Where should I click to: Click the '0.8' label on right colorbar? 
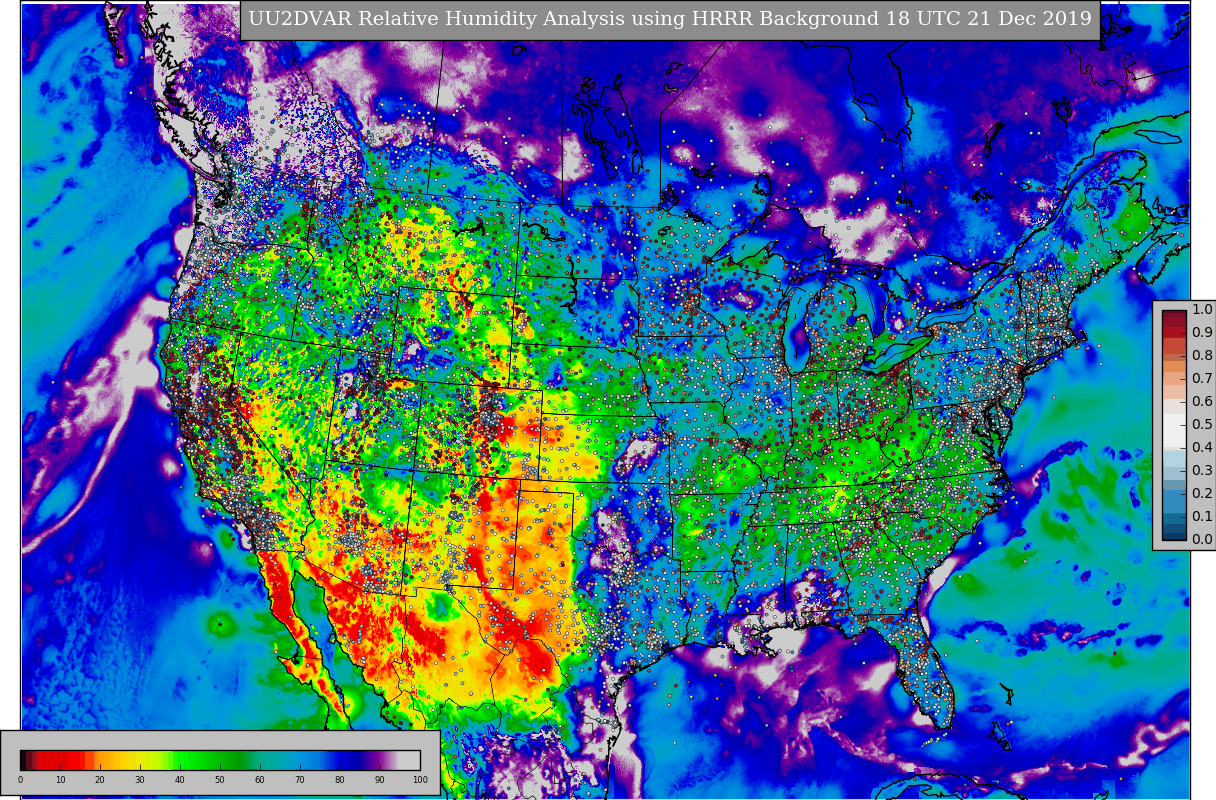click(x=1202, y=355)
